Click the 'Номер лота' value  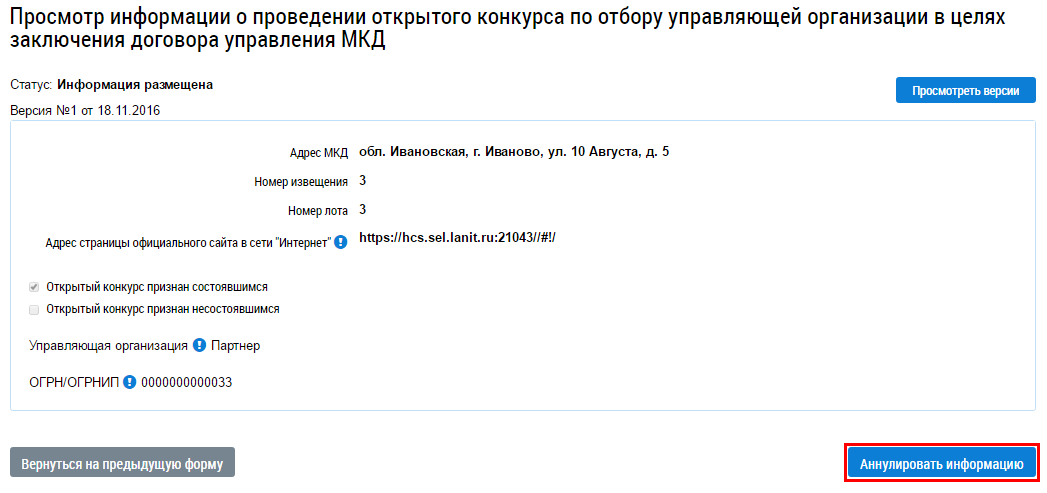[363, 210]
